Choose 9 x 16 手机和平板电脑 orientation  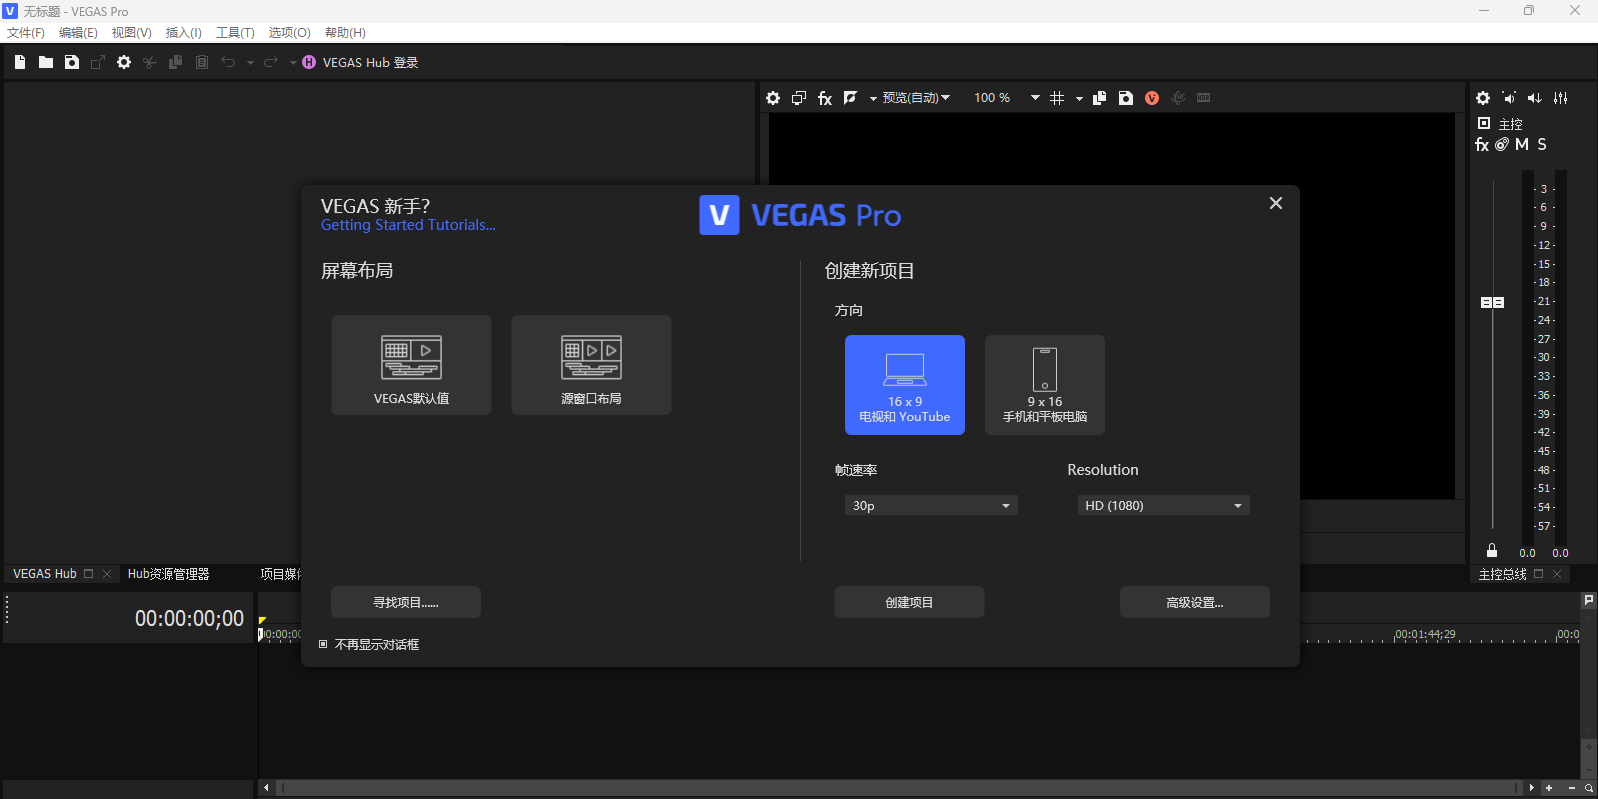(1045, 385)
